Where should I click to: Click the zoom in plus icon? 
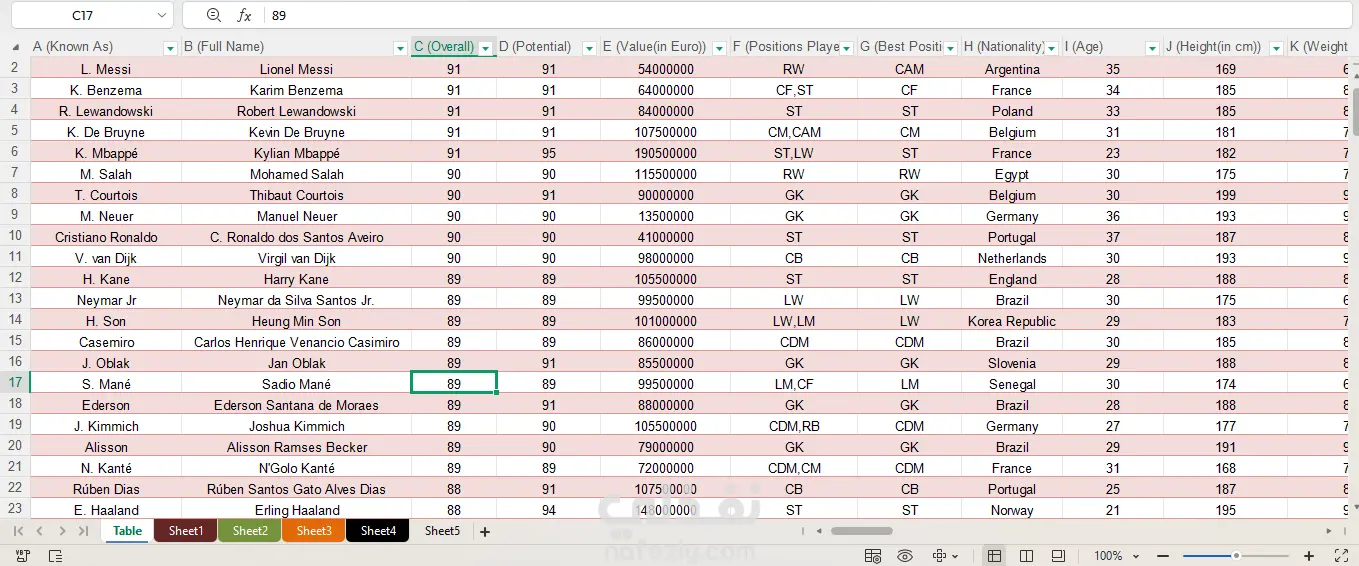(1309, 556)
